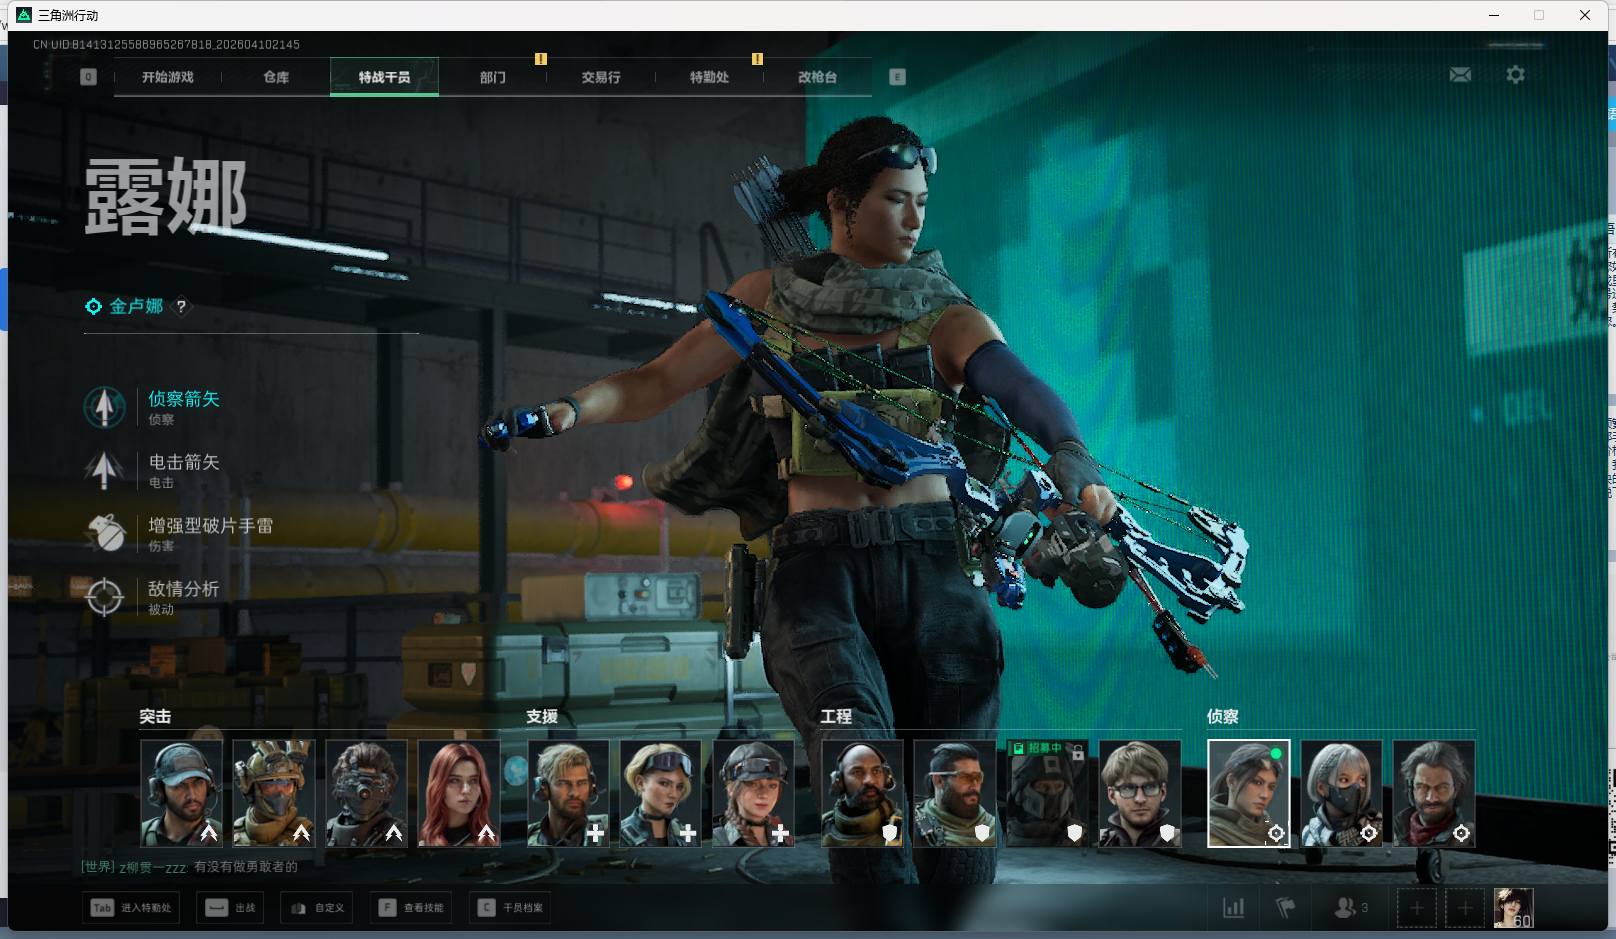Open 干员档案 operator profile button
Image resolution: width=1616 pixels, height=939 pixels.
tap(513, 908)
